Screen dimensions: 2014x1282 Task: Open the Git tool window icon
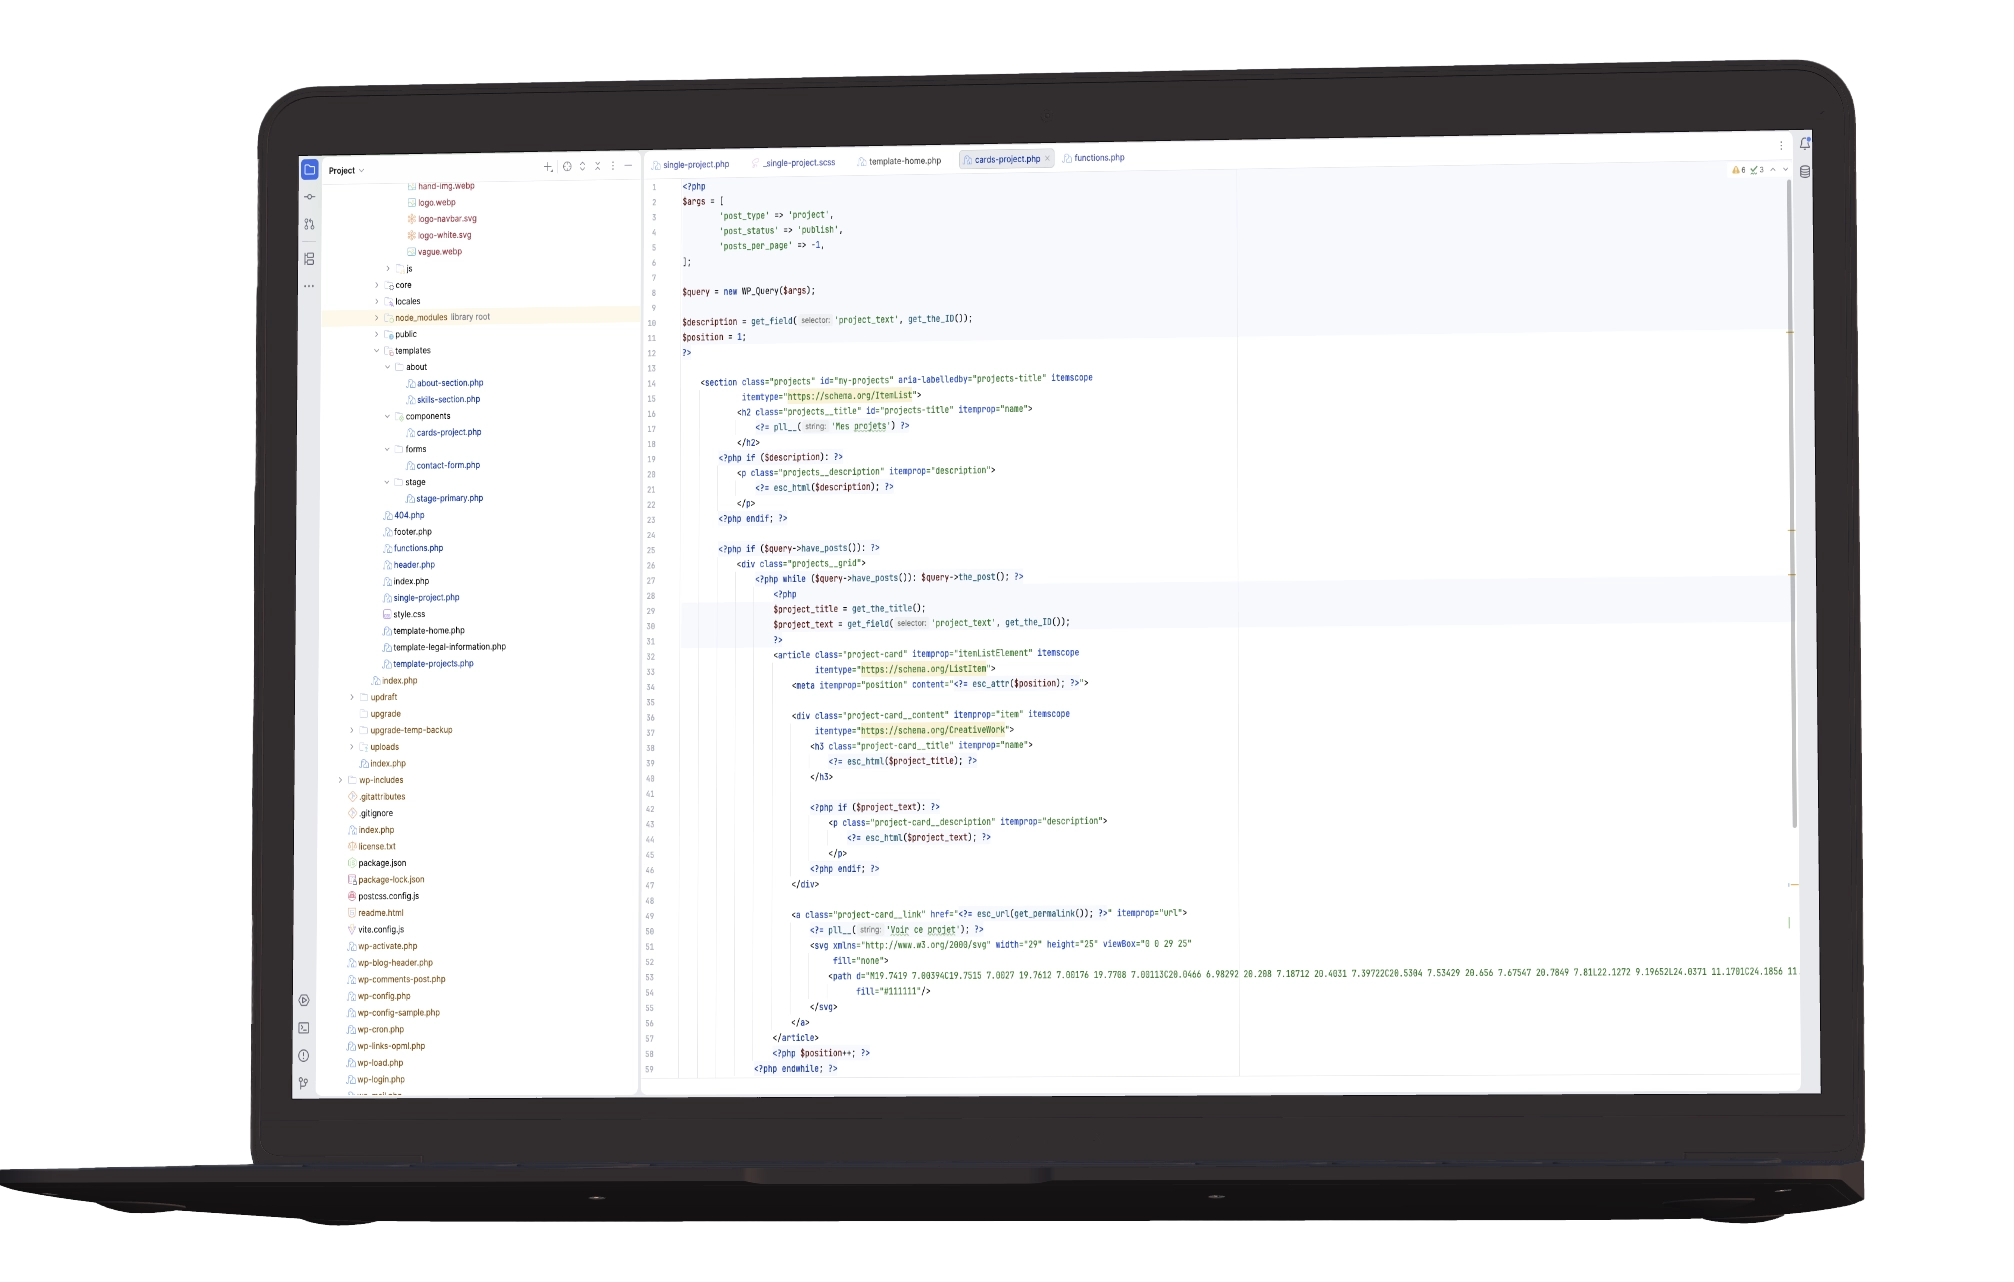click(303, 1083)
